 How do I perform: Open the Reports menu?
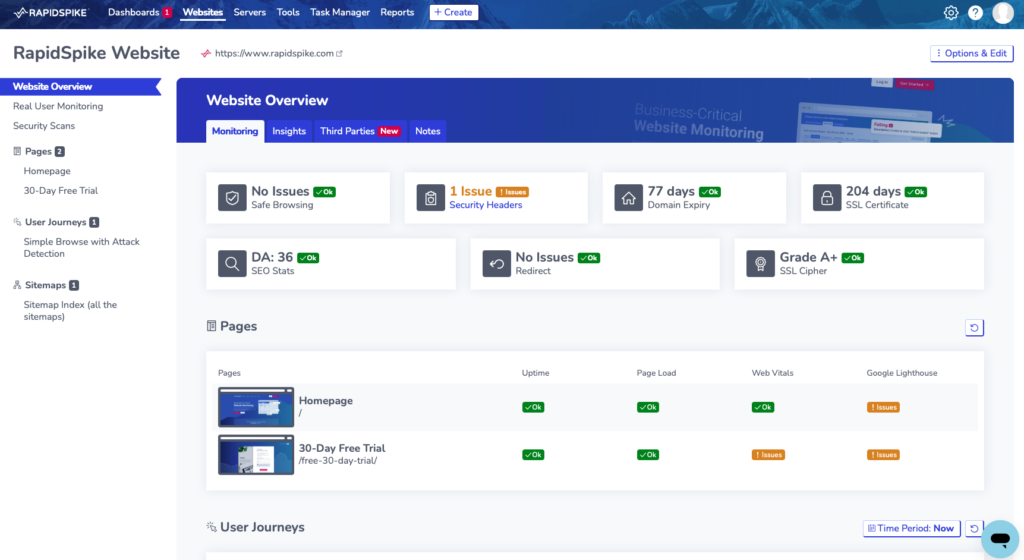click(397, 12)
